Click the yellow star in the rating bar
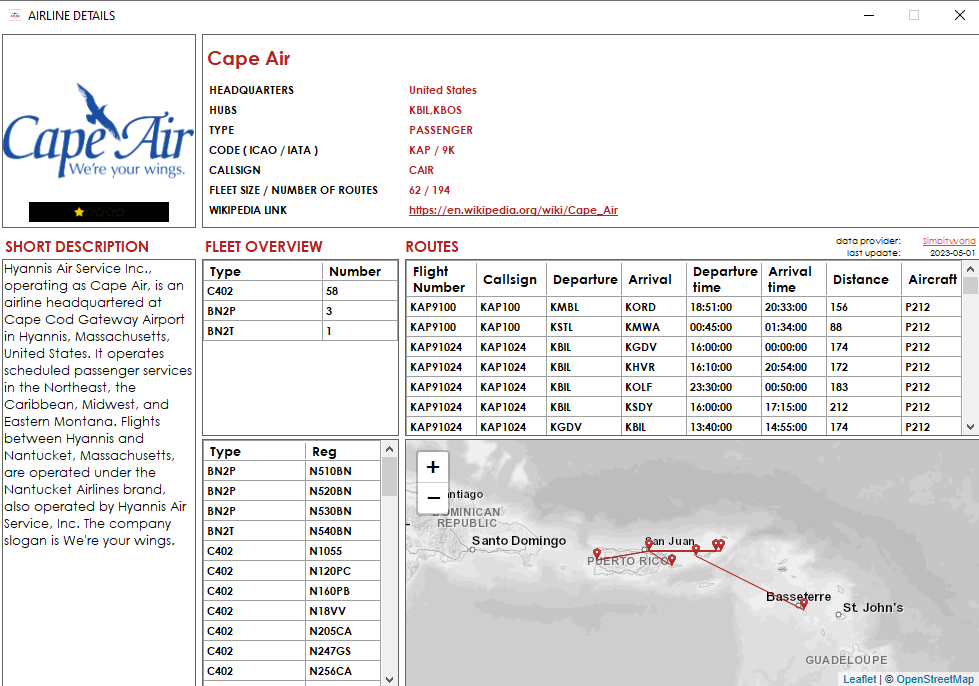The image size is (979, 686). point(79,212)
